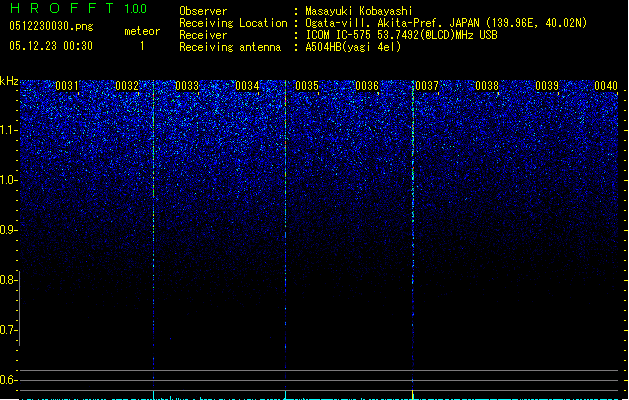Click time marker 0031
Viewport: 629px width, 400px height.
point(67,86)
